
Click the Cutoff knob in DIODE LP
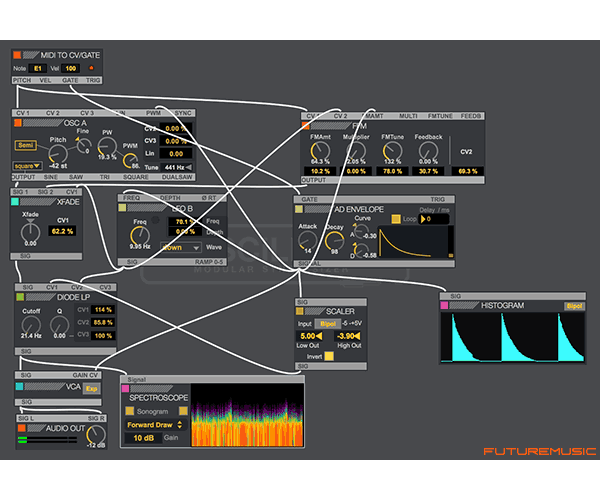31,325
